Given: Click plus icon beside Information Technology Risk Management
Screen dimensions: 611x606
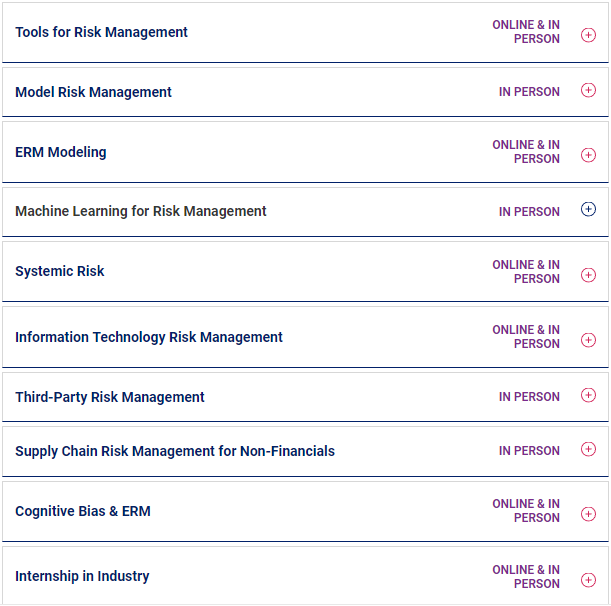Looking at the screenshot, I should coord(588,340).
